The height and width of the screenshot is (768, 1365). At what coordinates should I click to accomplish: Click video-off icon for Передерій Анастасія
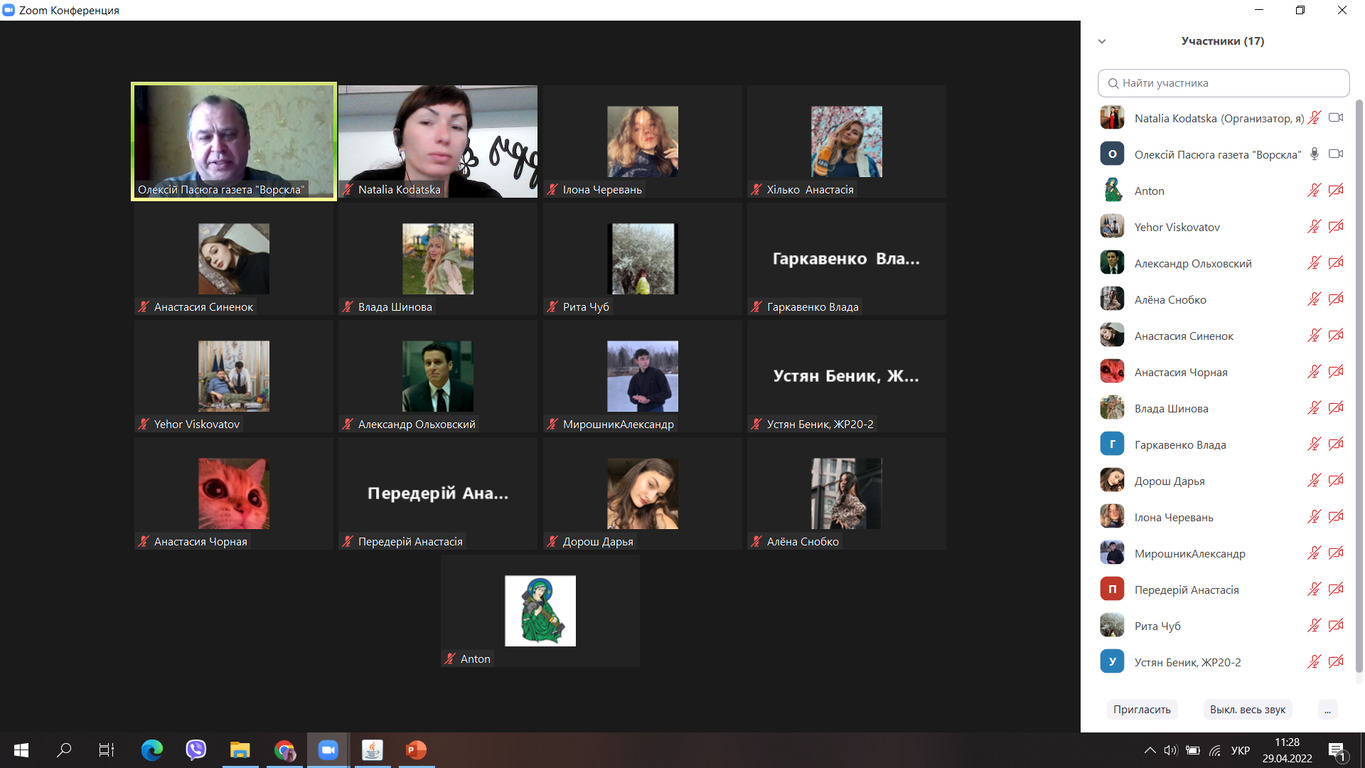[1336, 590]
